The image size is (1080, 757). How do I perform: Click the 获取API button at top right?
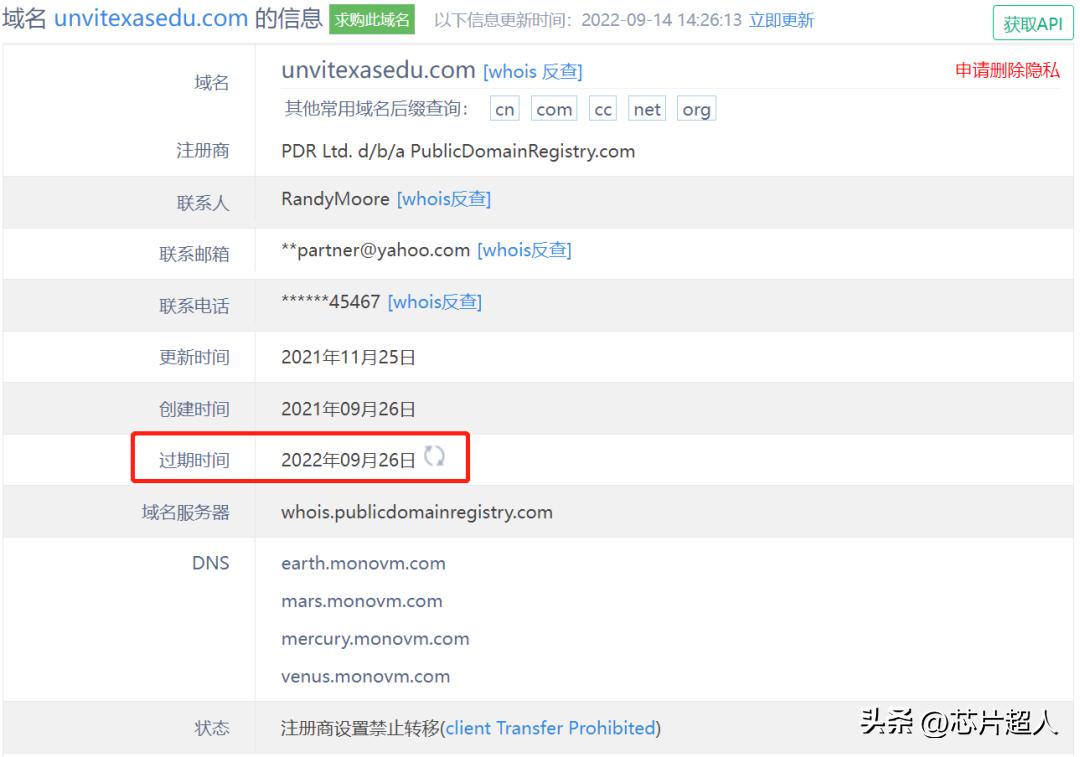click(1035, 23)
